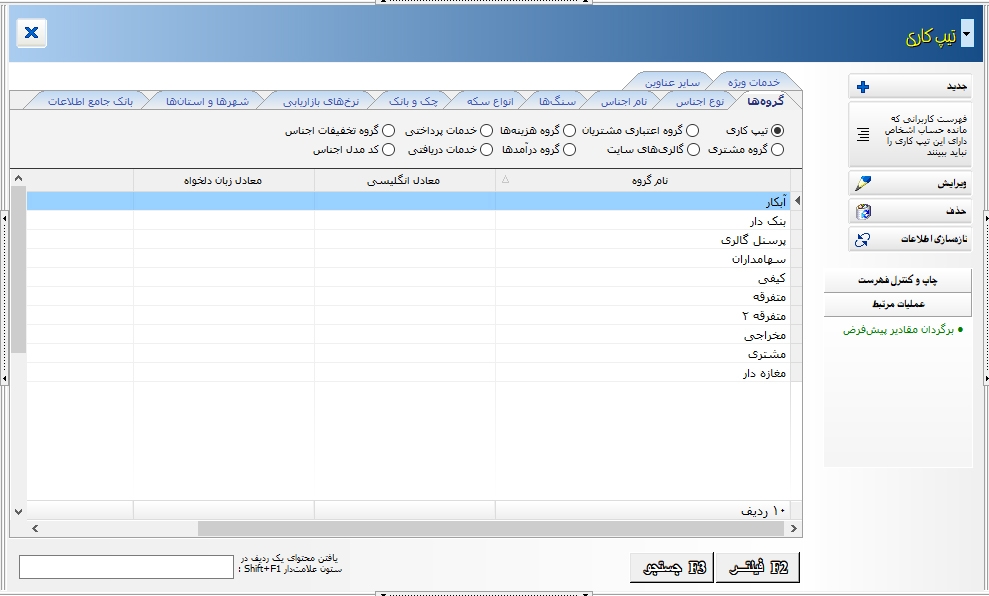
Task: Expand the چاپ و کنترل فهرست section
Action: tap(897, 282)
